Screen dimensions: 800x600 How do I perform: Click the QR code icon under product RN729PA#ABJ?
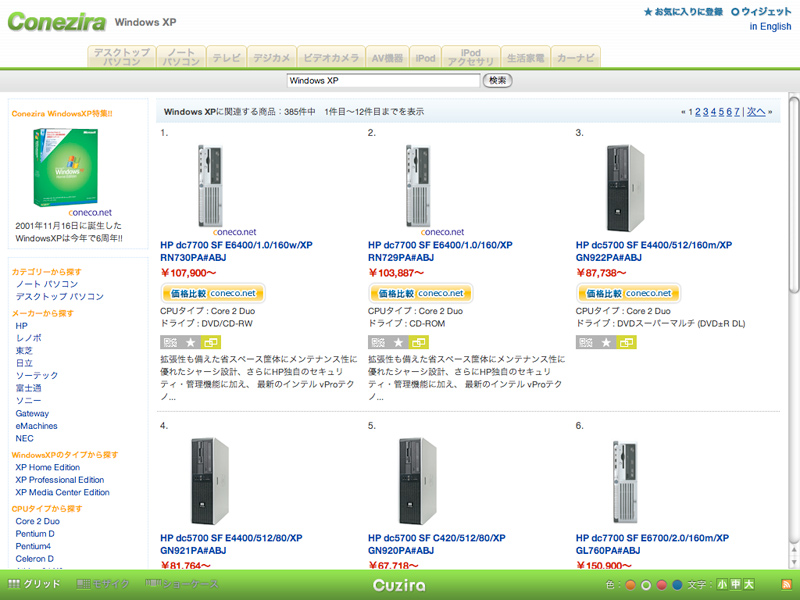point(378,342)
